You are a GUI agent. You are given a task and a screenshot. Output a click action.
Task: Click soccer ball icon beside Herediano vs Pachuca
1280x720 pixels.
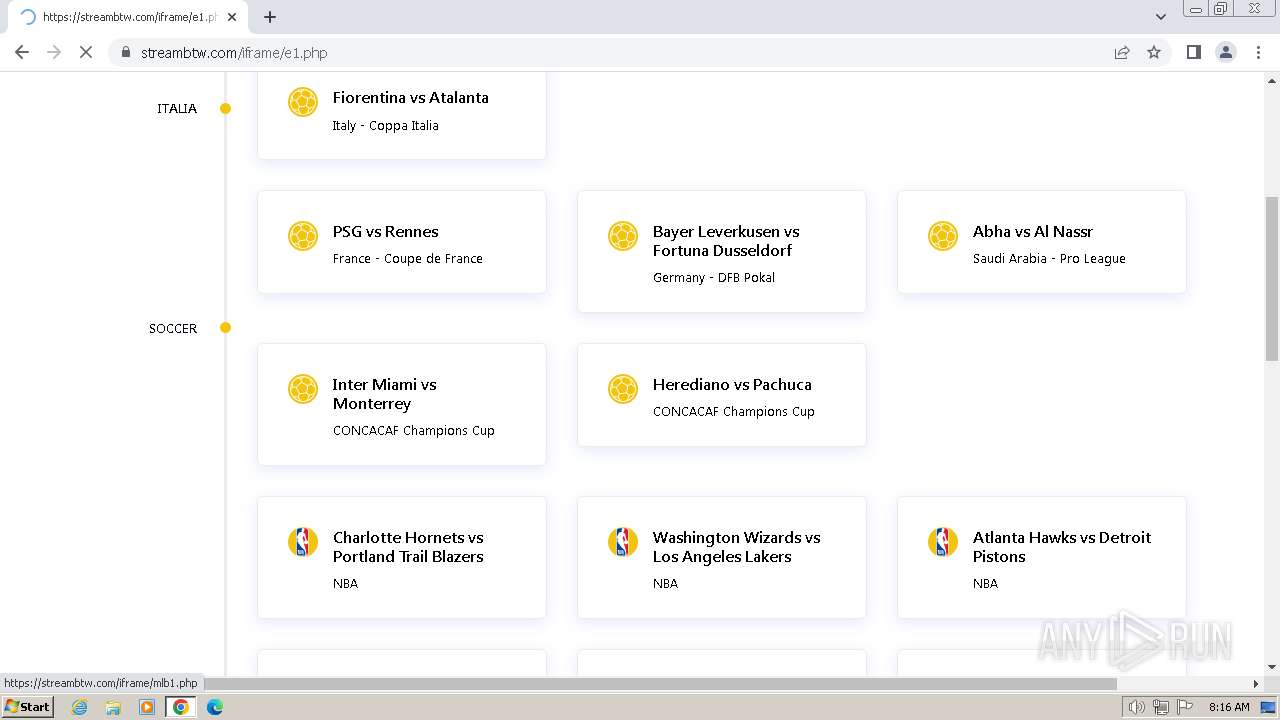(x=623, y=389)
